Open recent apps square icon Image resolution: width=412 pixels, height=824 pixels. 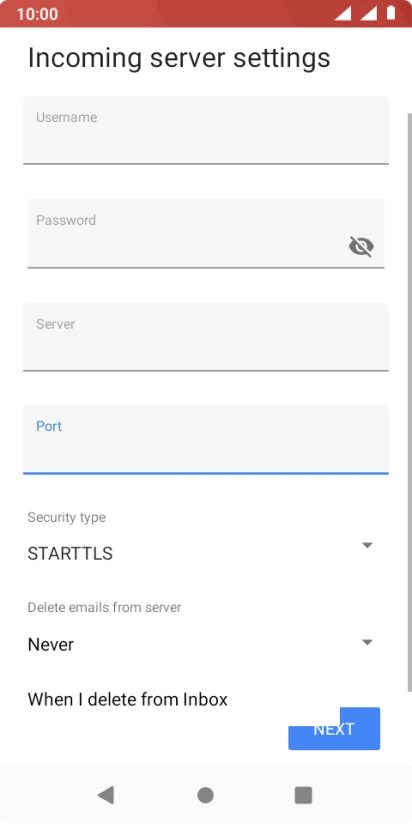click(x=304, y=795)
